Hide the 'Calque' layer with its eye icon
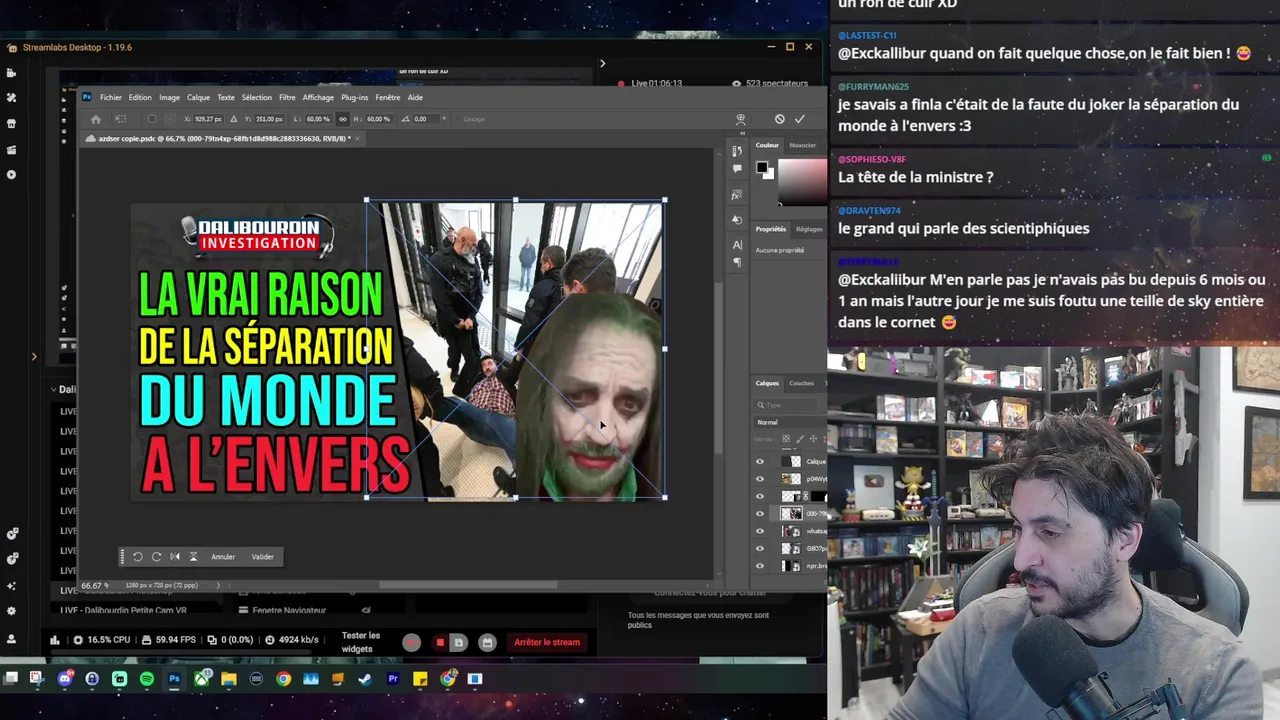The height and width of the screenshot is (720, 1280). (x=760, y=461)
